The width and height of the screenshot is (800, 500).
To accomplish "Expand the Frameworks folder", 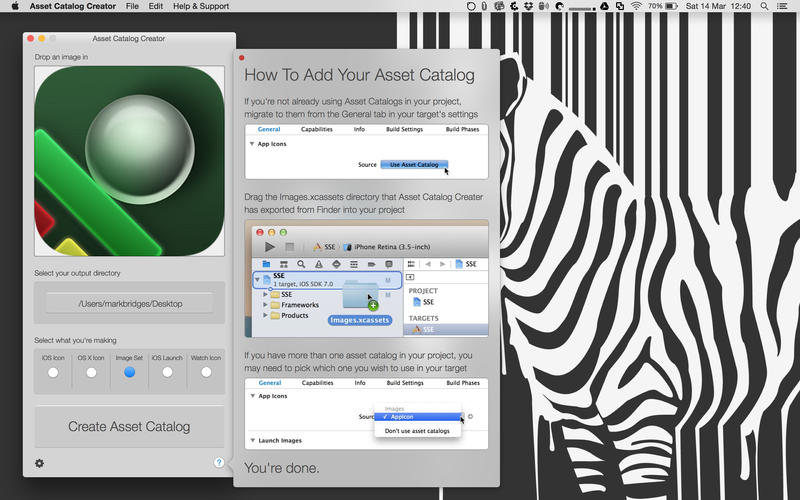I will click(265, 305).
